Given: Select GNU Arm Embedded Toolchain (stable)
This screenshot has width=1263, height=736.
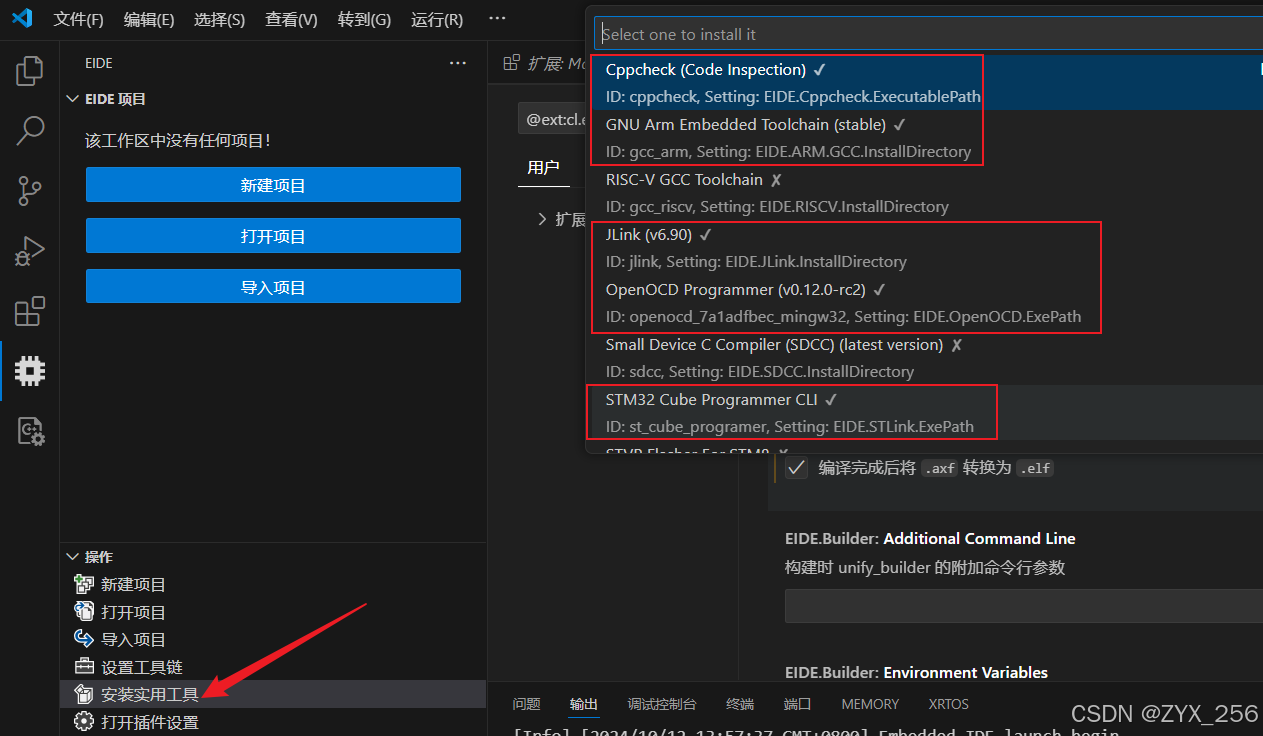Looking at the screenshot, I should pyautogui.click(x=926, y=138).
